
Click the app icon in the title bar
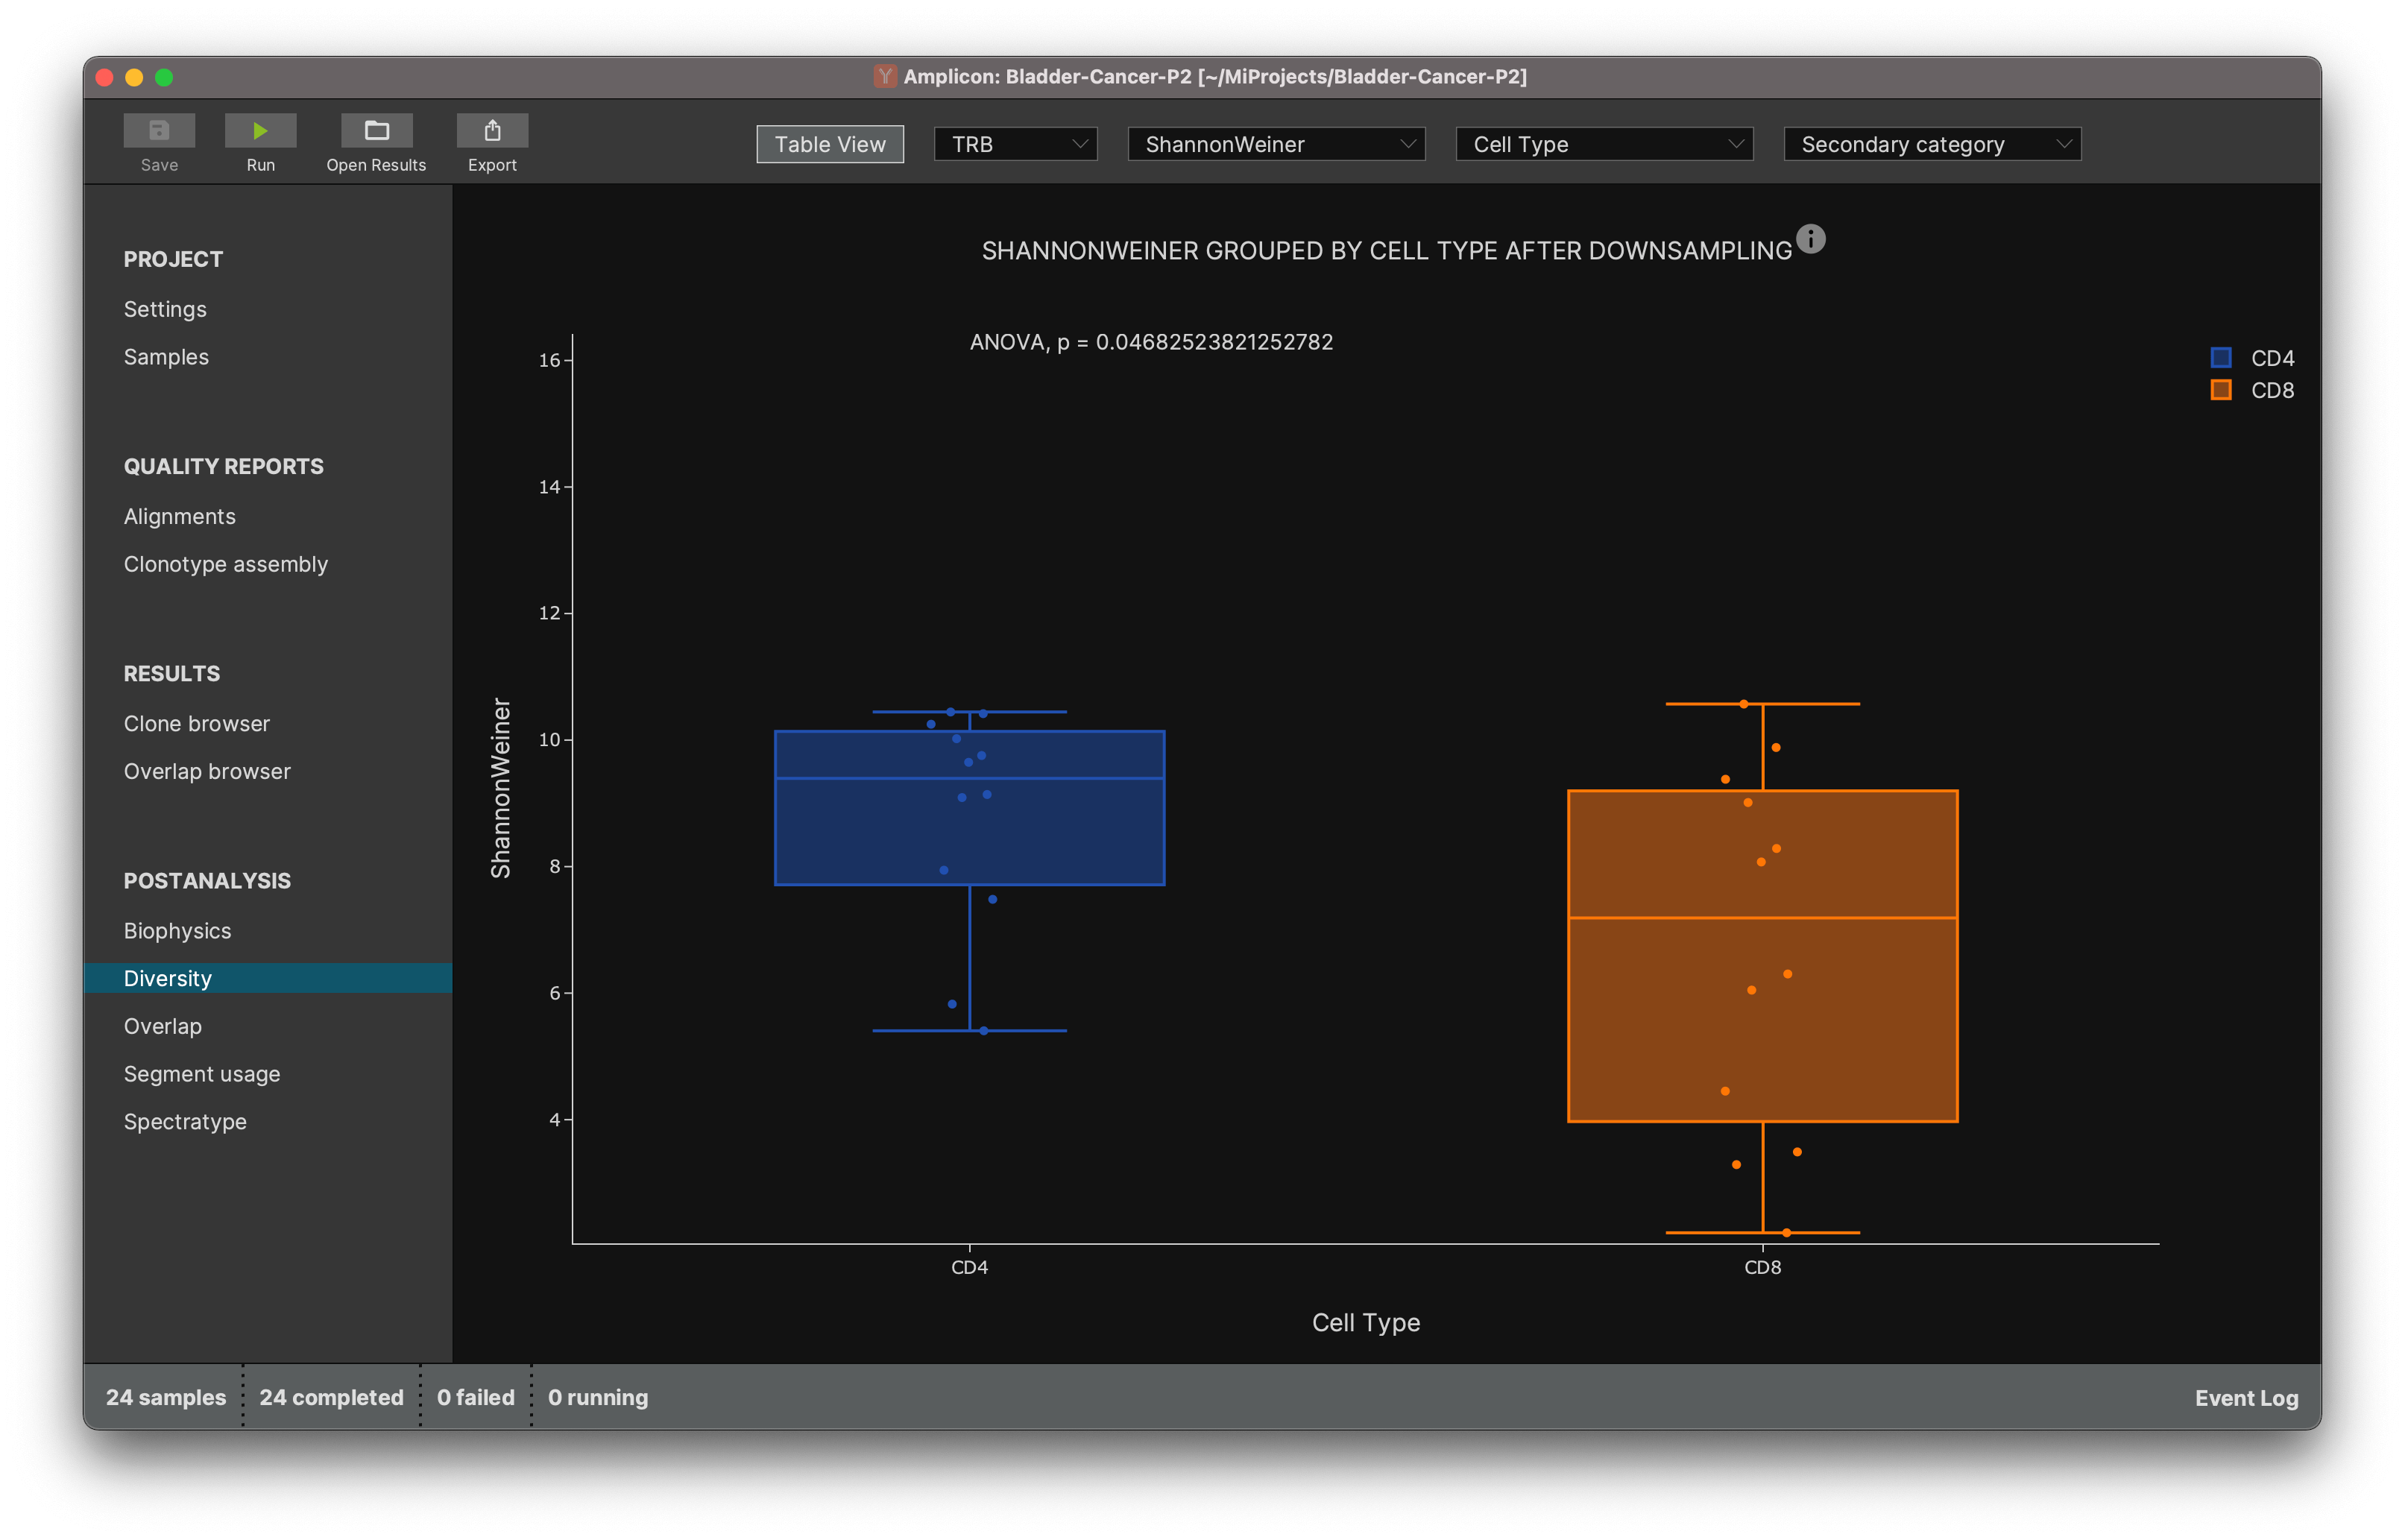pos(884,76)
